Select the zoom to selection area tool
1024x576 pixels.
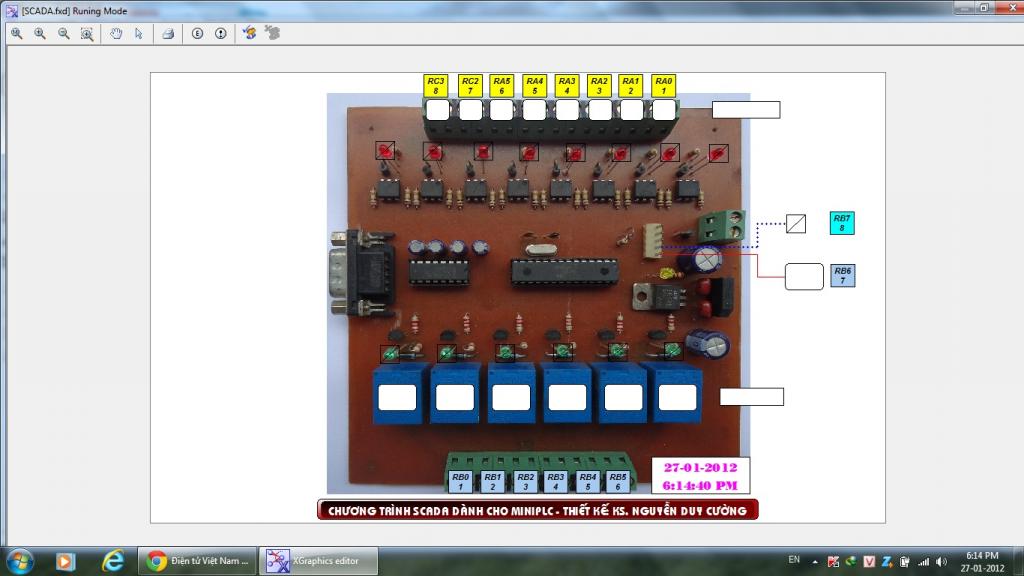[87, 33]
